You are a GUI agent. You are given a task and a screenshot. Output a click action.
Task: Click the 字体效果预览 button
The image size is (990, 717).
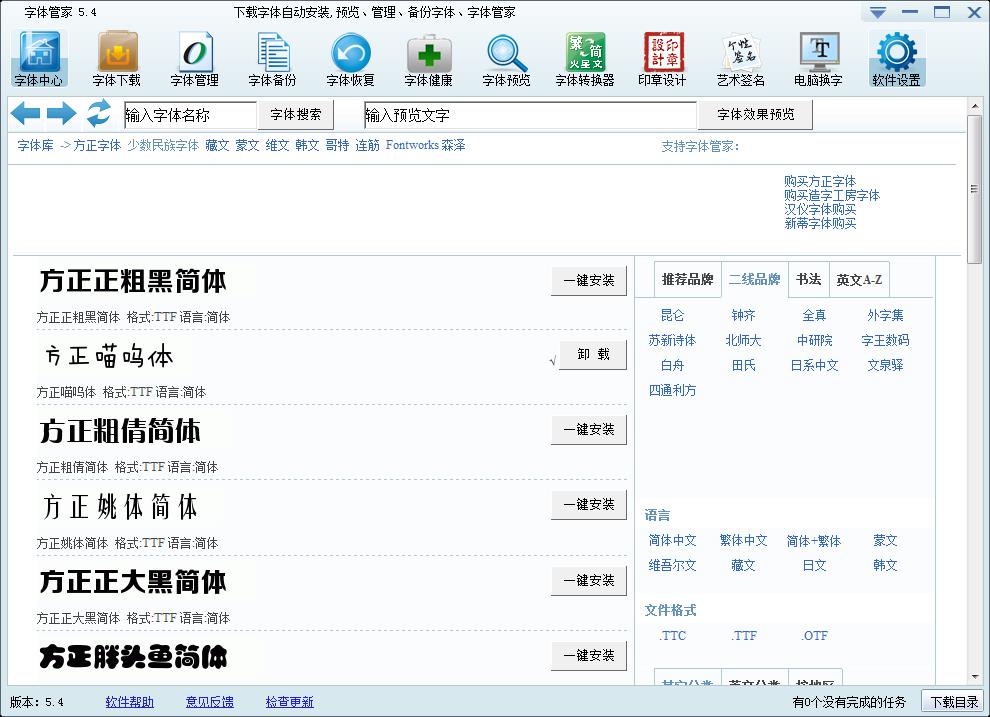[756, 114]
